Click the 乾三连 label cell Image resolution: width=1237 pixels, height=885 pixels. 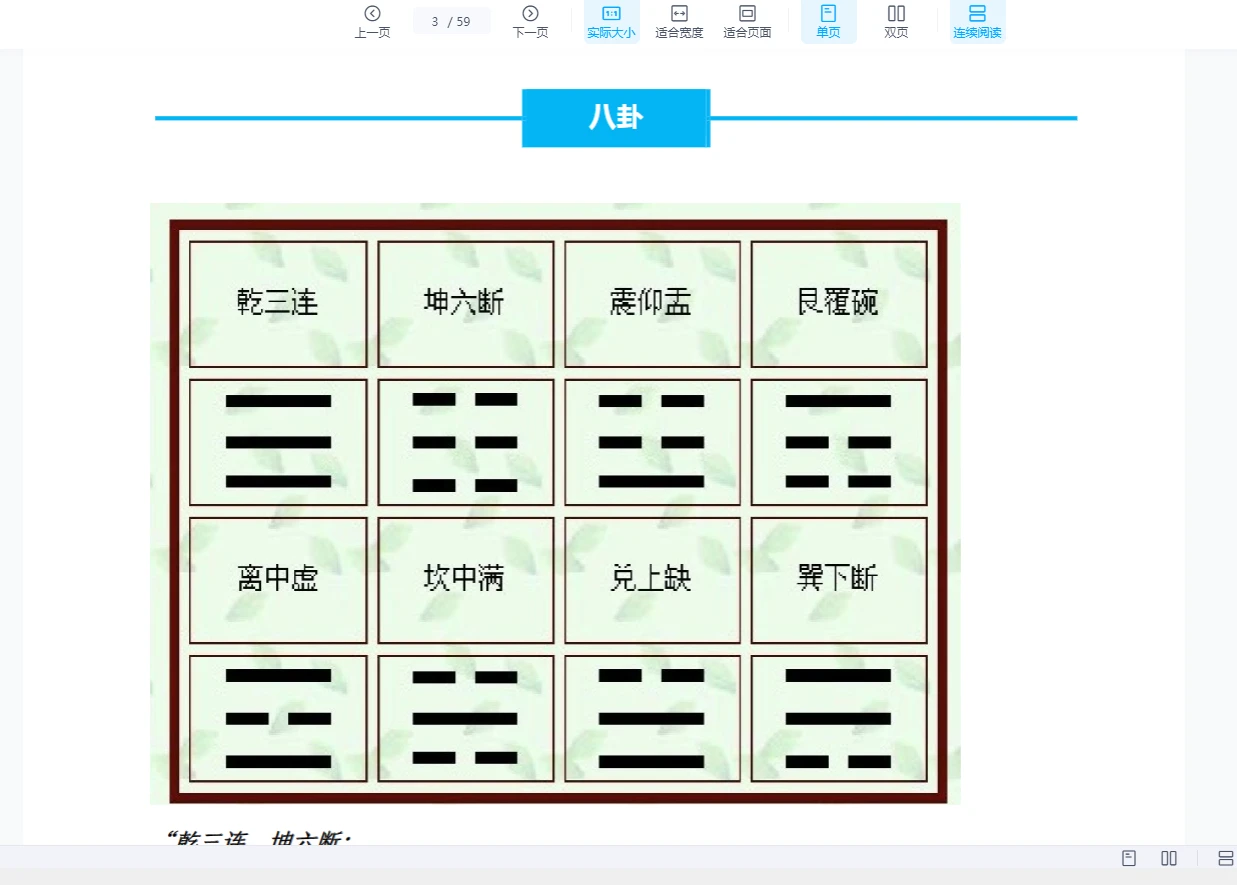[278, 303]
